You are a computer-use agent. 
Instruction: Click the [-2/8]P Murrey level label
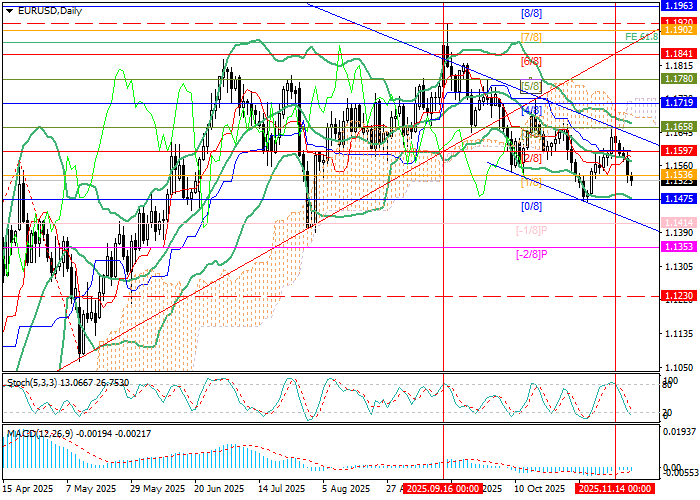pyautogui.click(x=531, y=254)
